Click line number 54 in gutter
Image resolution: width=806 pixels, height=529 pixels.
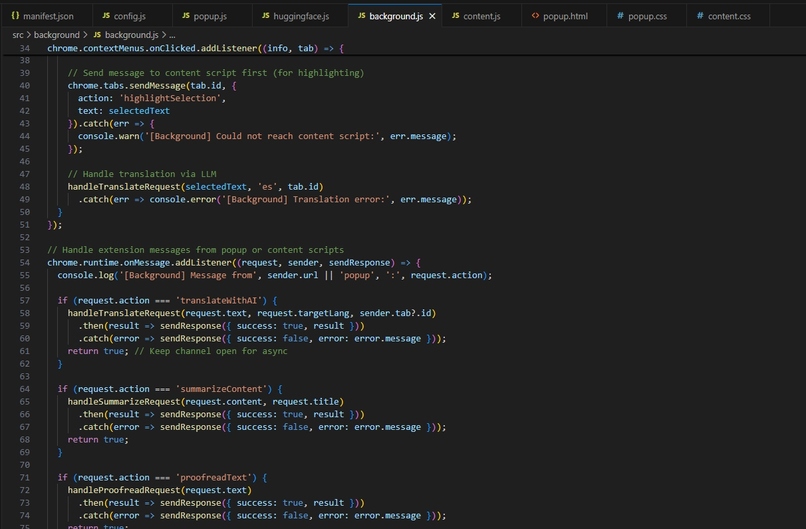pos(25,263)
